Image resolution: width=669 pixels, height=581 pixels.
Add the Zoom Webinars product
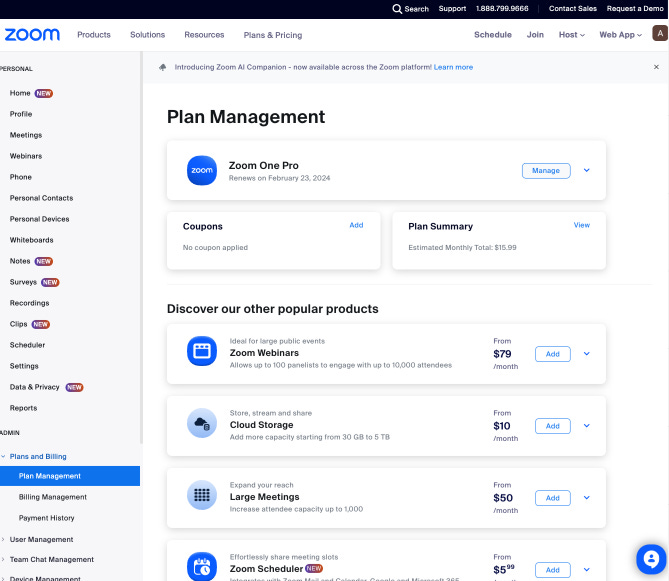(x=553, y=354)
